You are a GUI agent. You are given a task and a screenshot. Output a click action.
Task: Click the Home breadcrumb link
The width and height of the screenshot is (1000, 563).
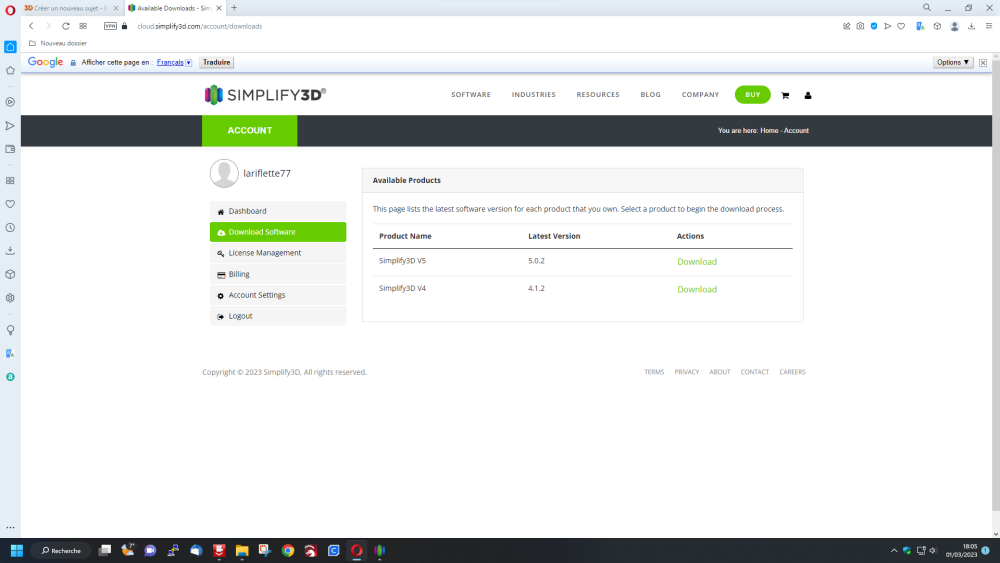pos(768,130)
